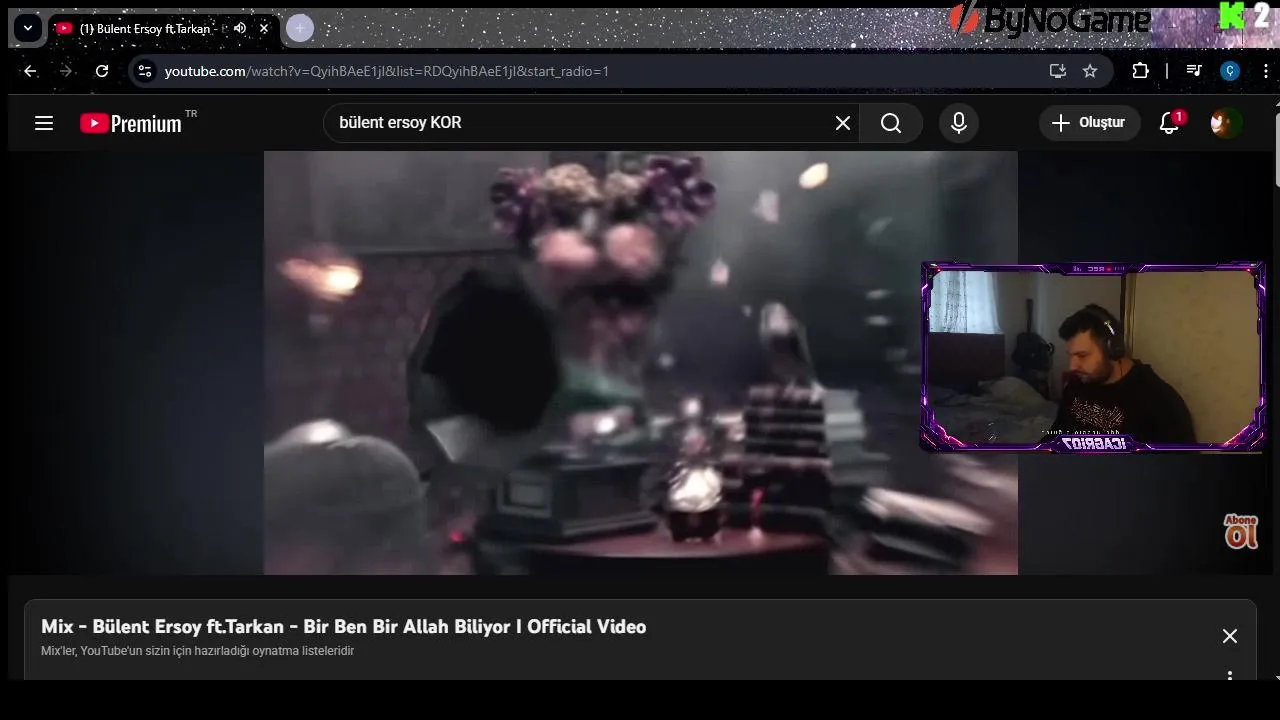1280x720 pixels.
Task: Click the Abone Ol overlay
Action: [x=1241, y=531]
